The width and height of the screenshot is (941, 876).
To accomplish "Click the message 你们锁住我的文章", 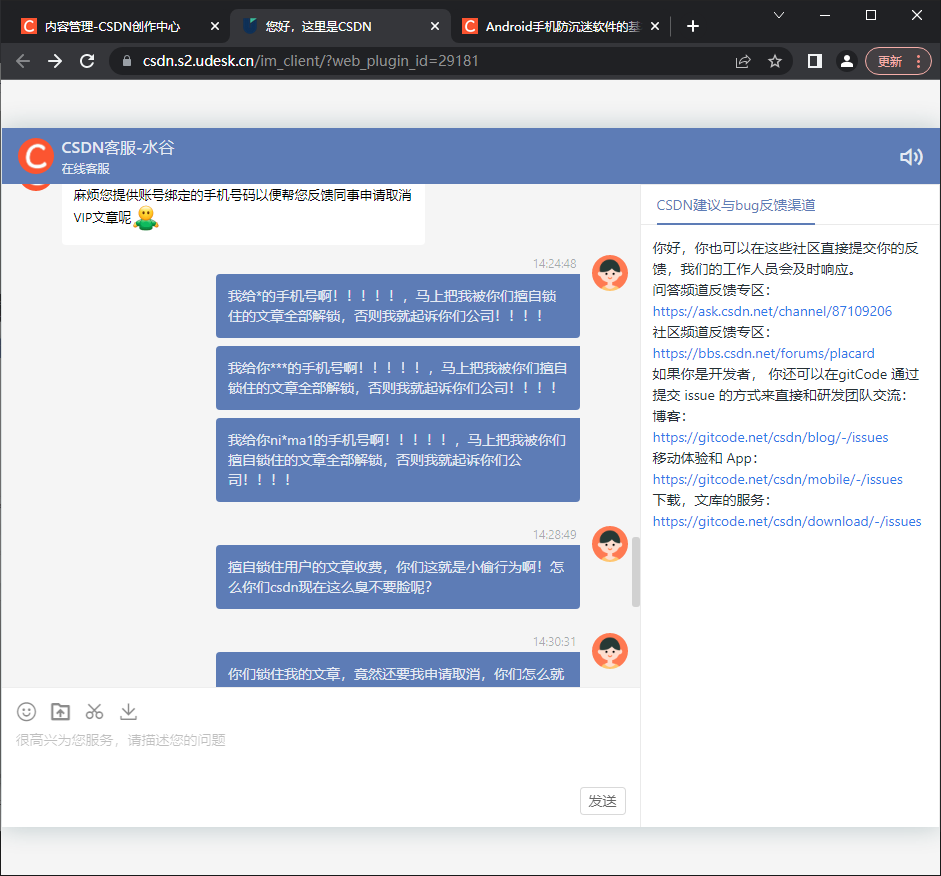I will pos(398,670).
